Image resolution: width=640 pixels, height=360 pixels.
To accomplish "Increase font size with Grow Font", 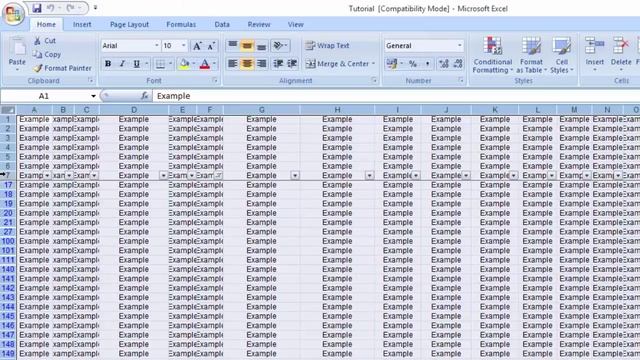I will 197,46.
